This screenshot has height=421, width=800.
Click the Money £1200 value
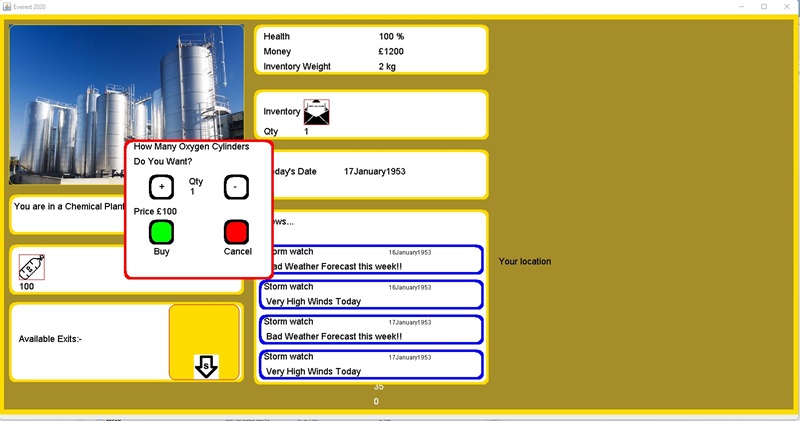[x=391, y=51]
